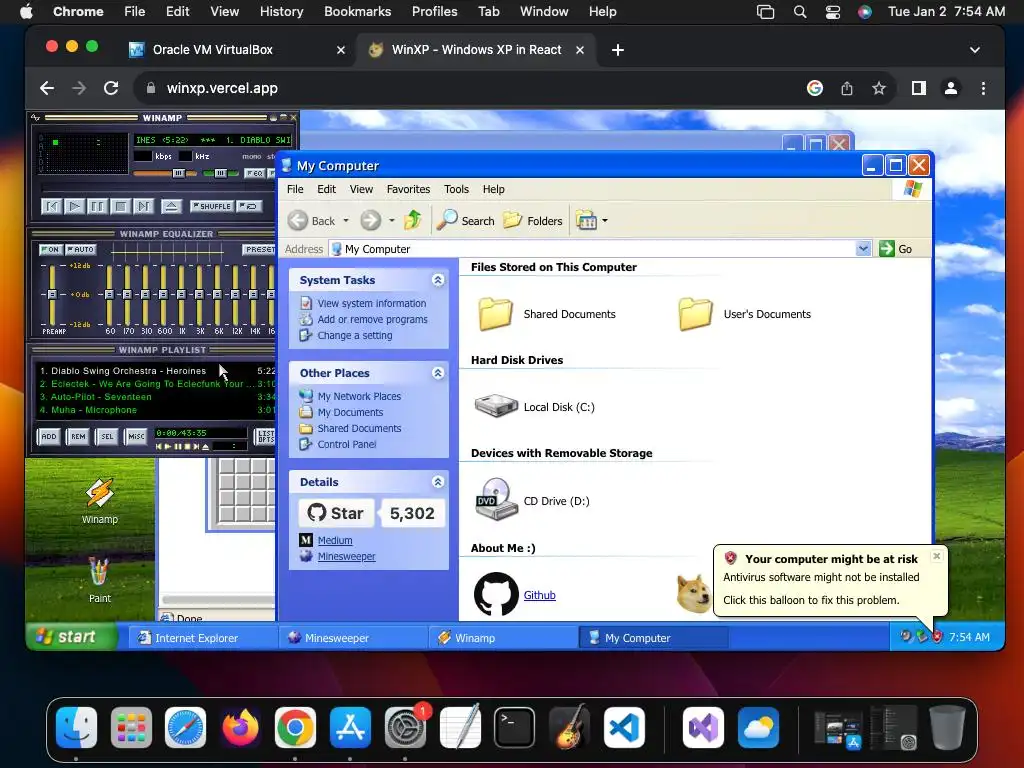Screen dimensions: 1024x768
Task: Select Eclectek playlist track
Action: point(157,384)
